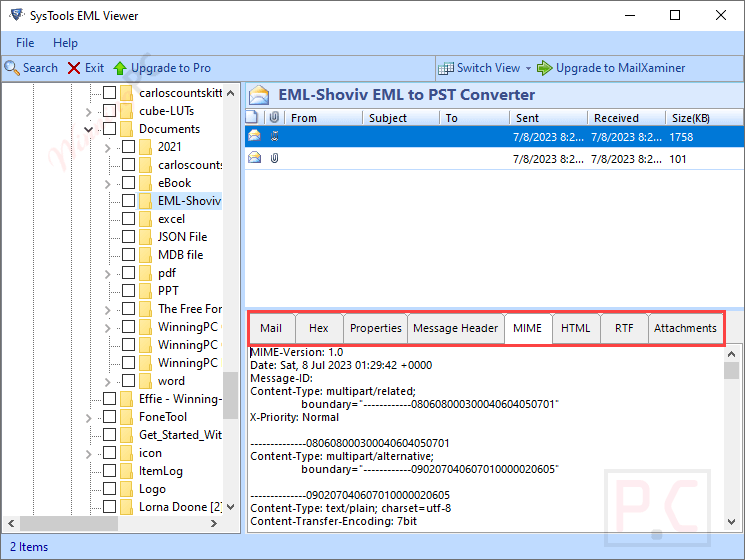
Task: Click the Search magnifier icon
Action: tap(11, 68)
